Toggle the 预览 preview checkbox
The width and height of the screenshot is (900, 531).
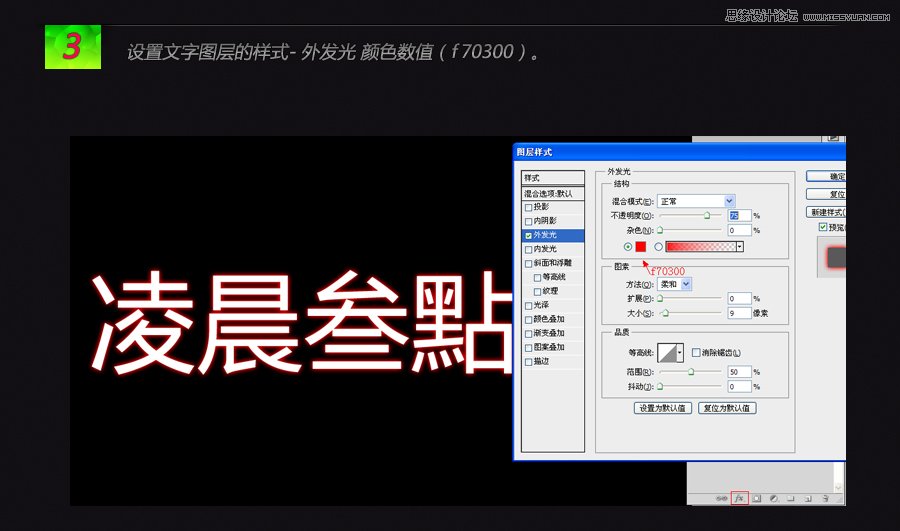pyautogui.click(x=823, y=227)
